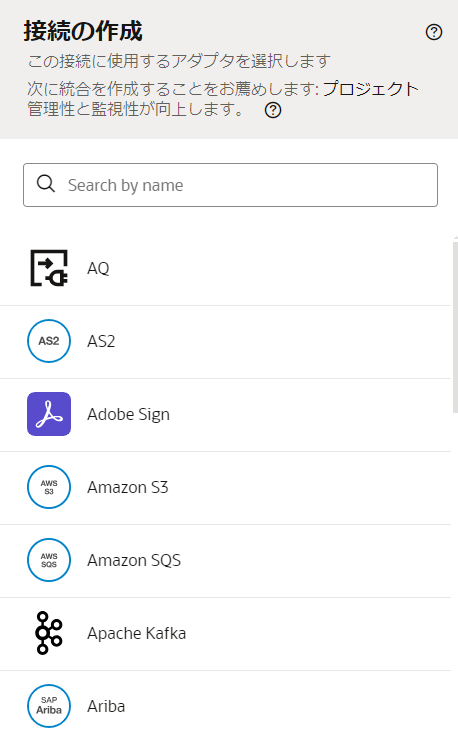458x740 pixels.
Task: Select the Apache Kafka logo icon
Action: coord(49,633)
